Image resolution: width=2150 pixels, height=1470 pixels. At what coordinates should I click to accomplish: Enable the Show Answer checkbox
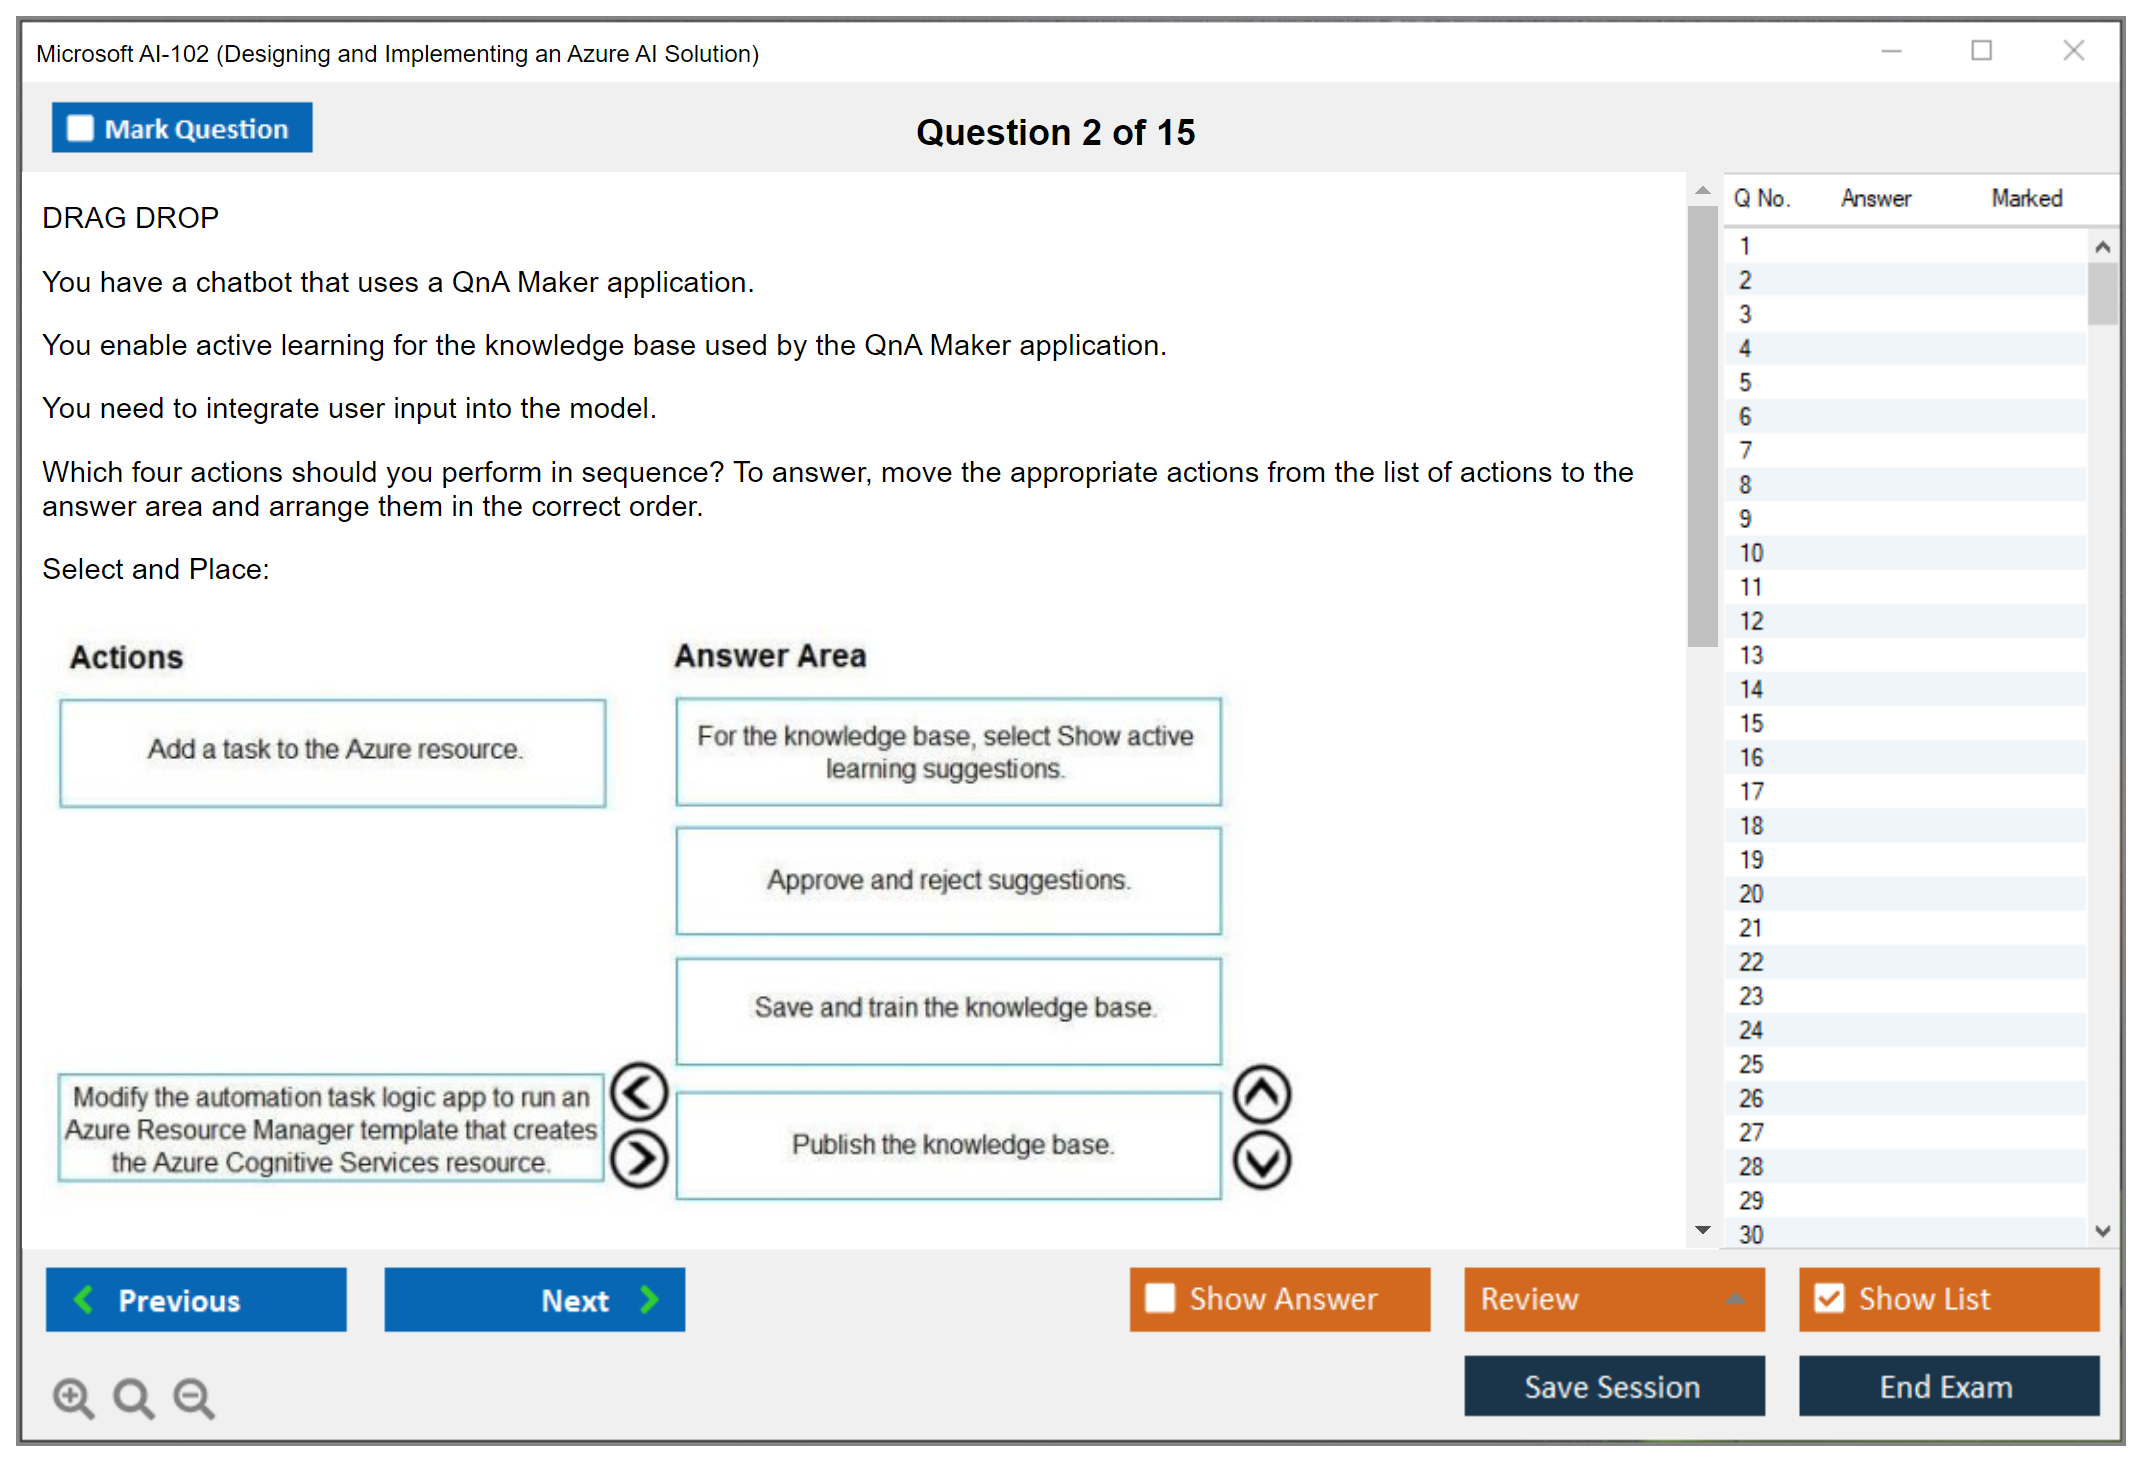coord(1160,1298)
